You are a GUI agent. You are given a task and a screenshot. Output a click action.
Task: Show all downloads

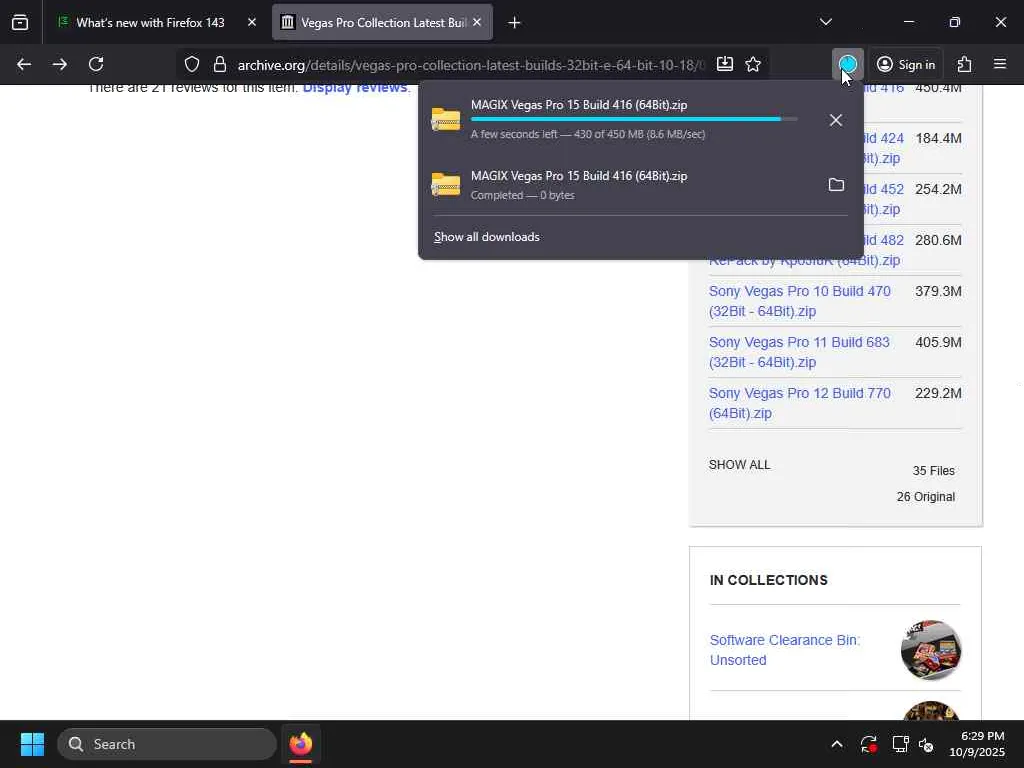[x=487, y=237]
